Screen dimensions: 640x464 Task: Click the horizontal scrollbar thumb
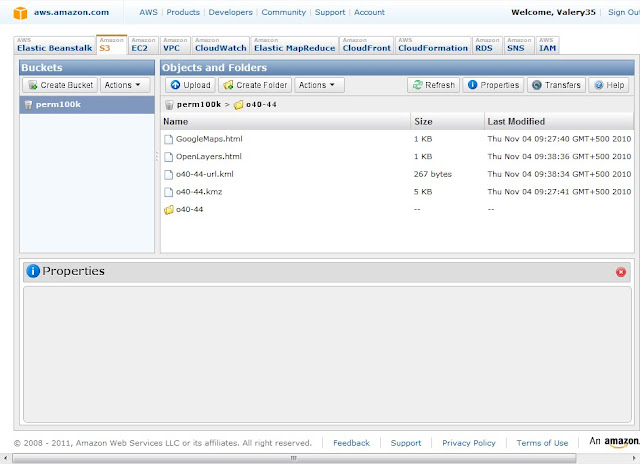(x=294, y=458)
